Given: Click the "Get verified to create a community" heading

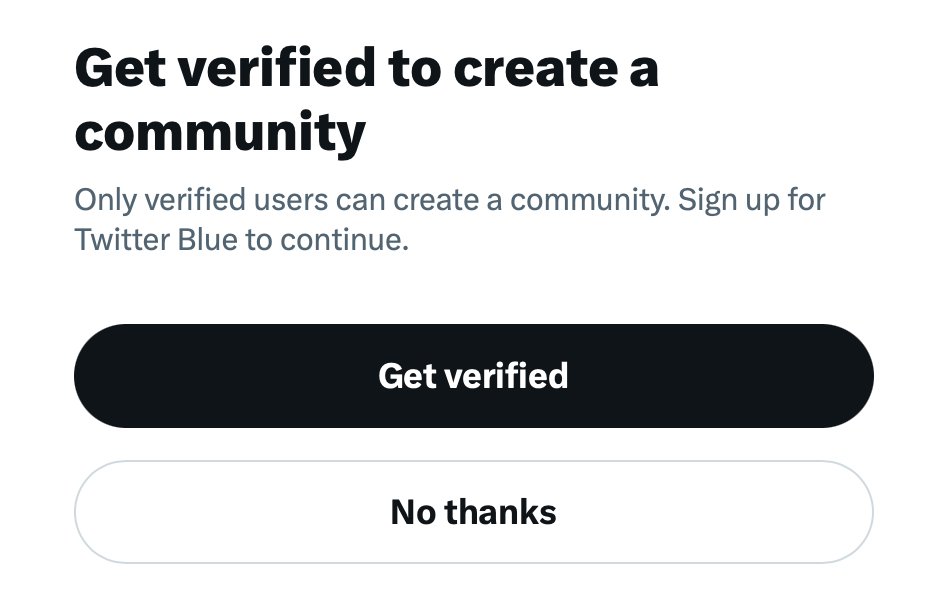Looking at the screenshot, I should [366, 100].
